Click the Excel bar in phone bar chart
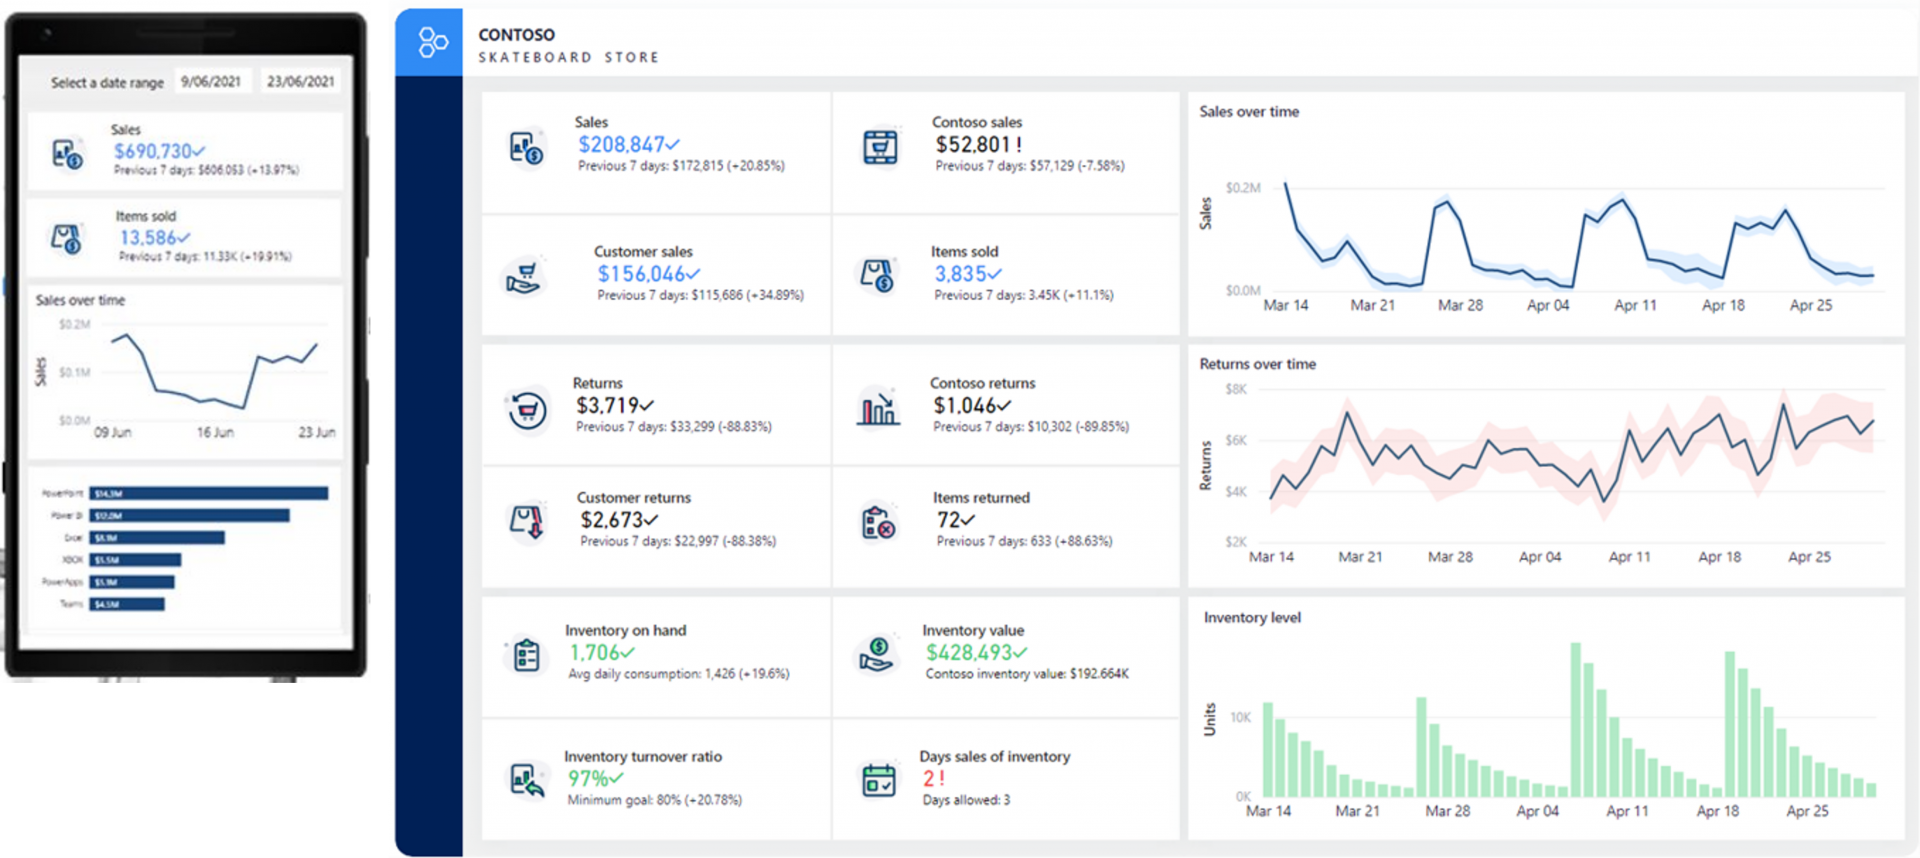 157,538
